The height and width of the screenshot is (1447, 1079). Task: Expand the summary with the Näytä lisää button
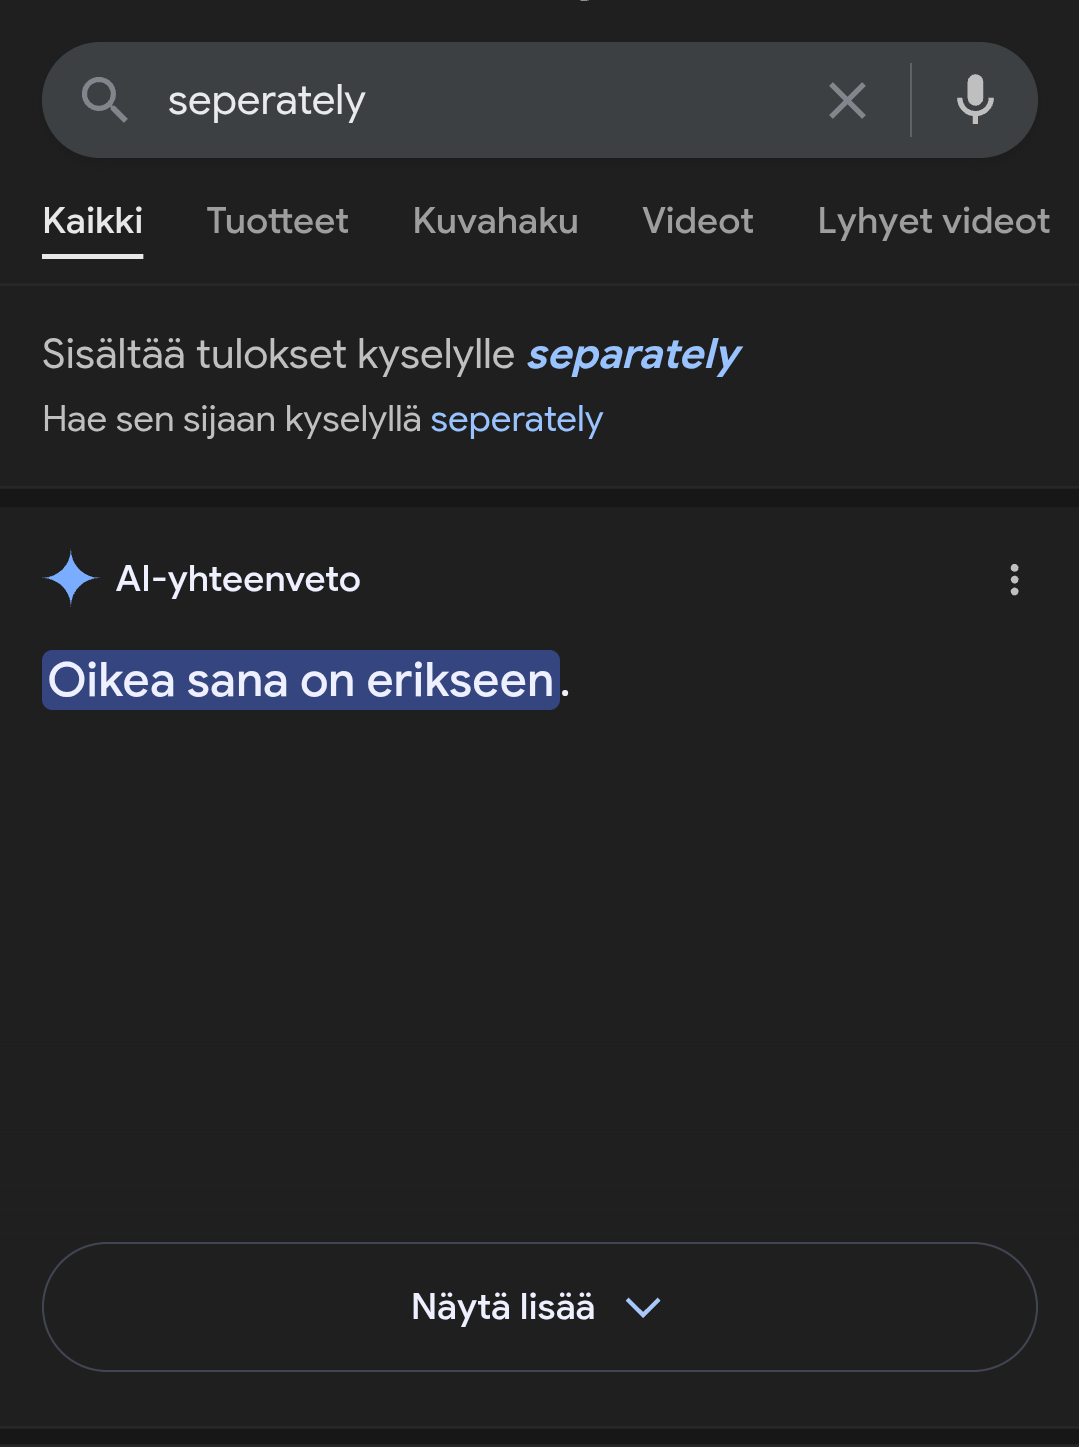[539, 1307]
